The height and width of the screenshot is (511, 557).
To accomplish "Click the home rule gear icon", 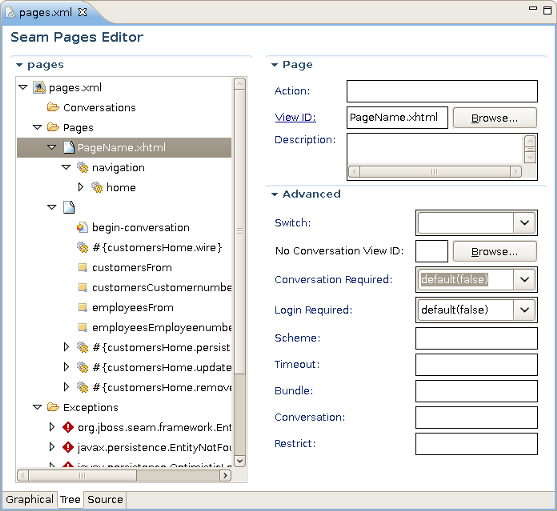I will coord(97,187).
